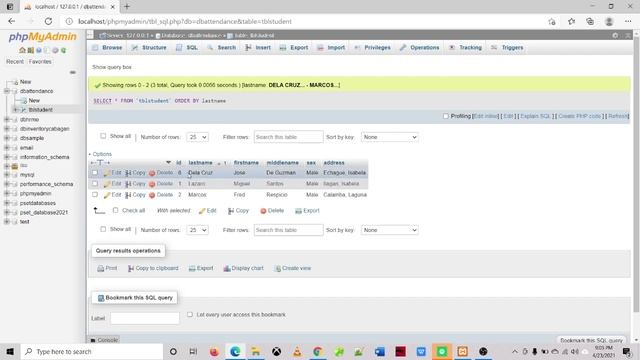
Task: Open the upper Sort by key dropdown
Action: click(x=389, y=137)
